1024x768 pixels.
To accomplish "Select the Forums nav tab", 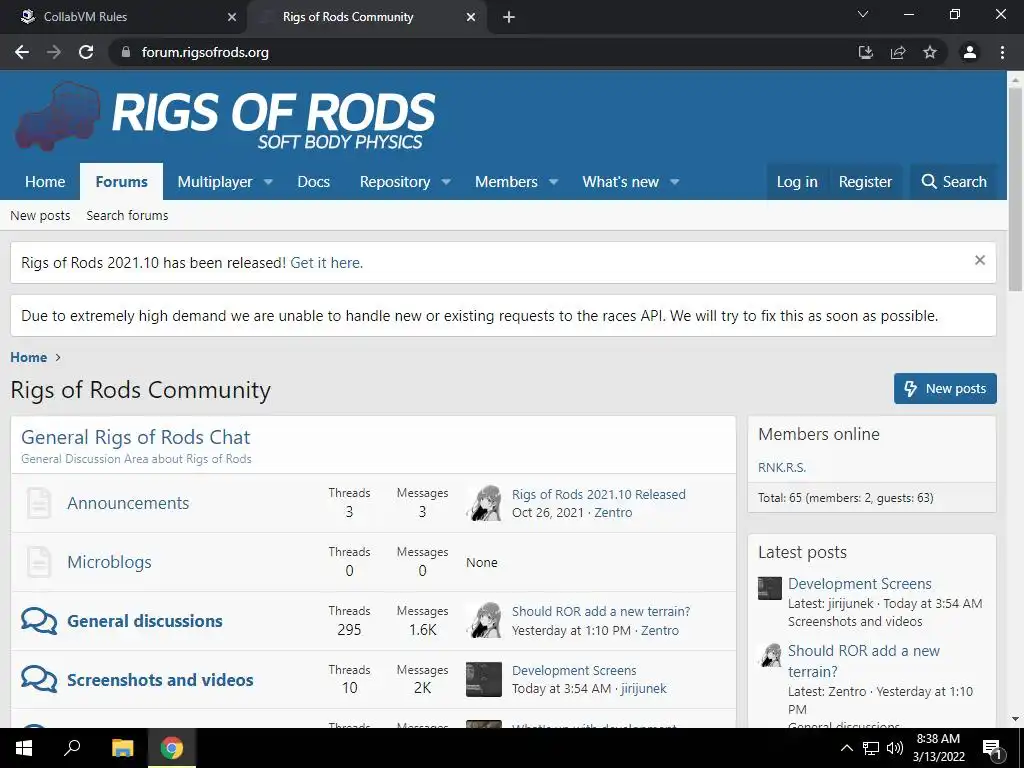I will point(121,182).
